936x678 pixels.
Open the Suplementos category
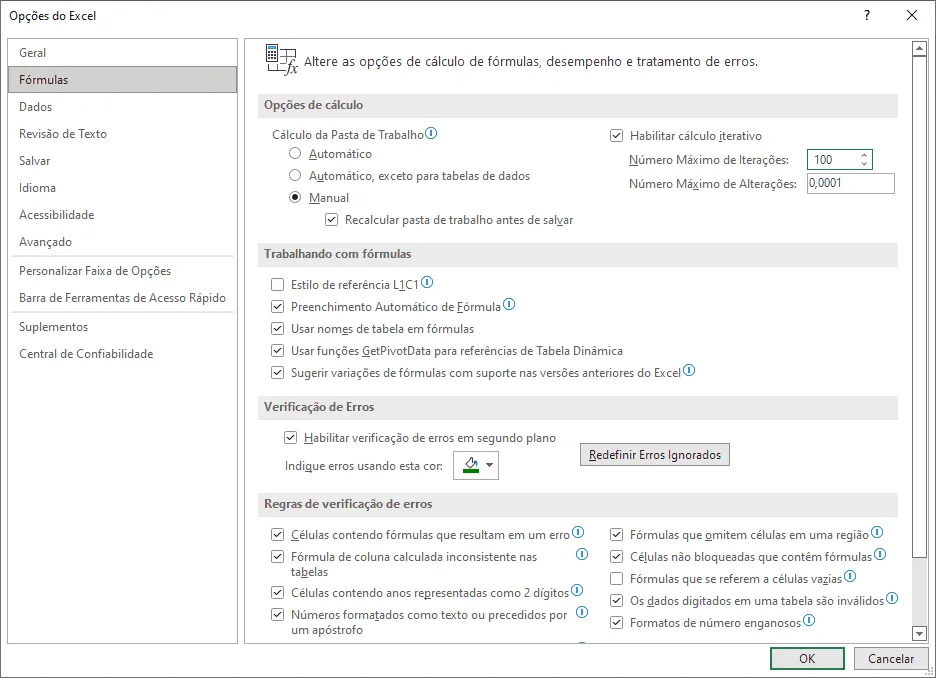point(122,326)
